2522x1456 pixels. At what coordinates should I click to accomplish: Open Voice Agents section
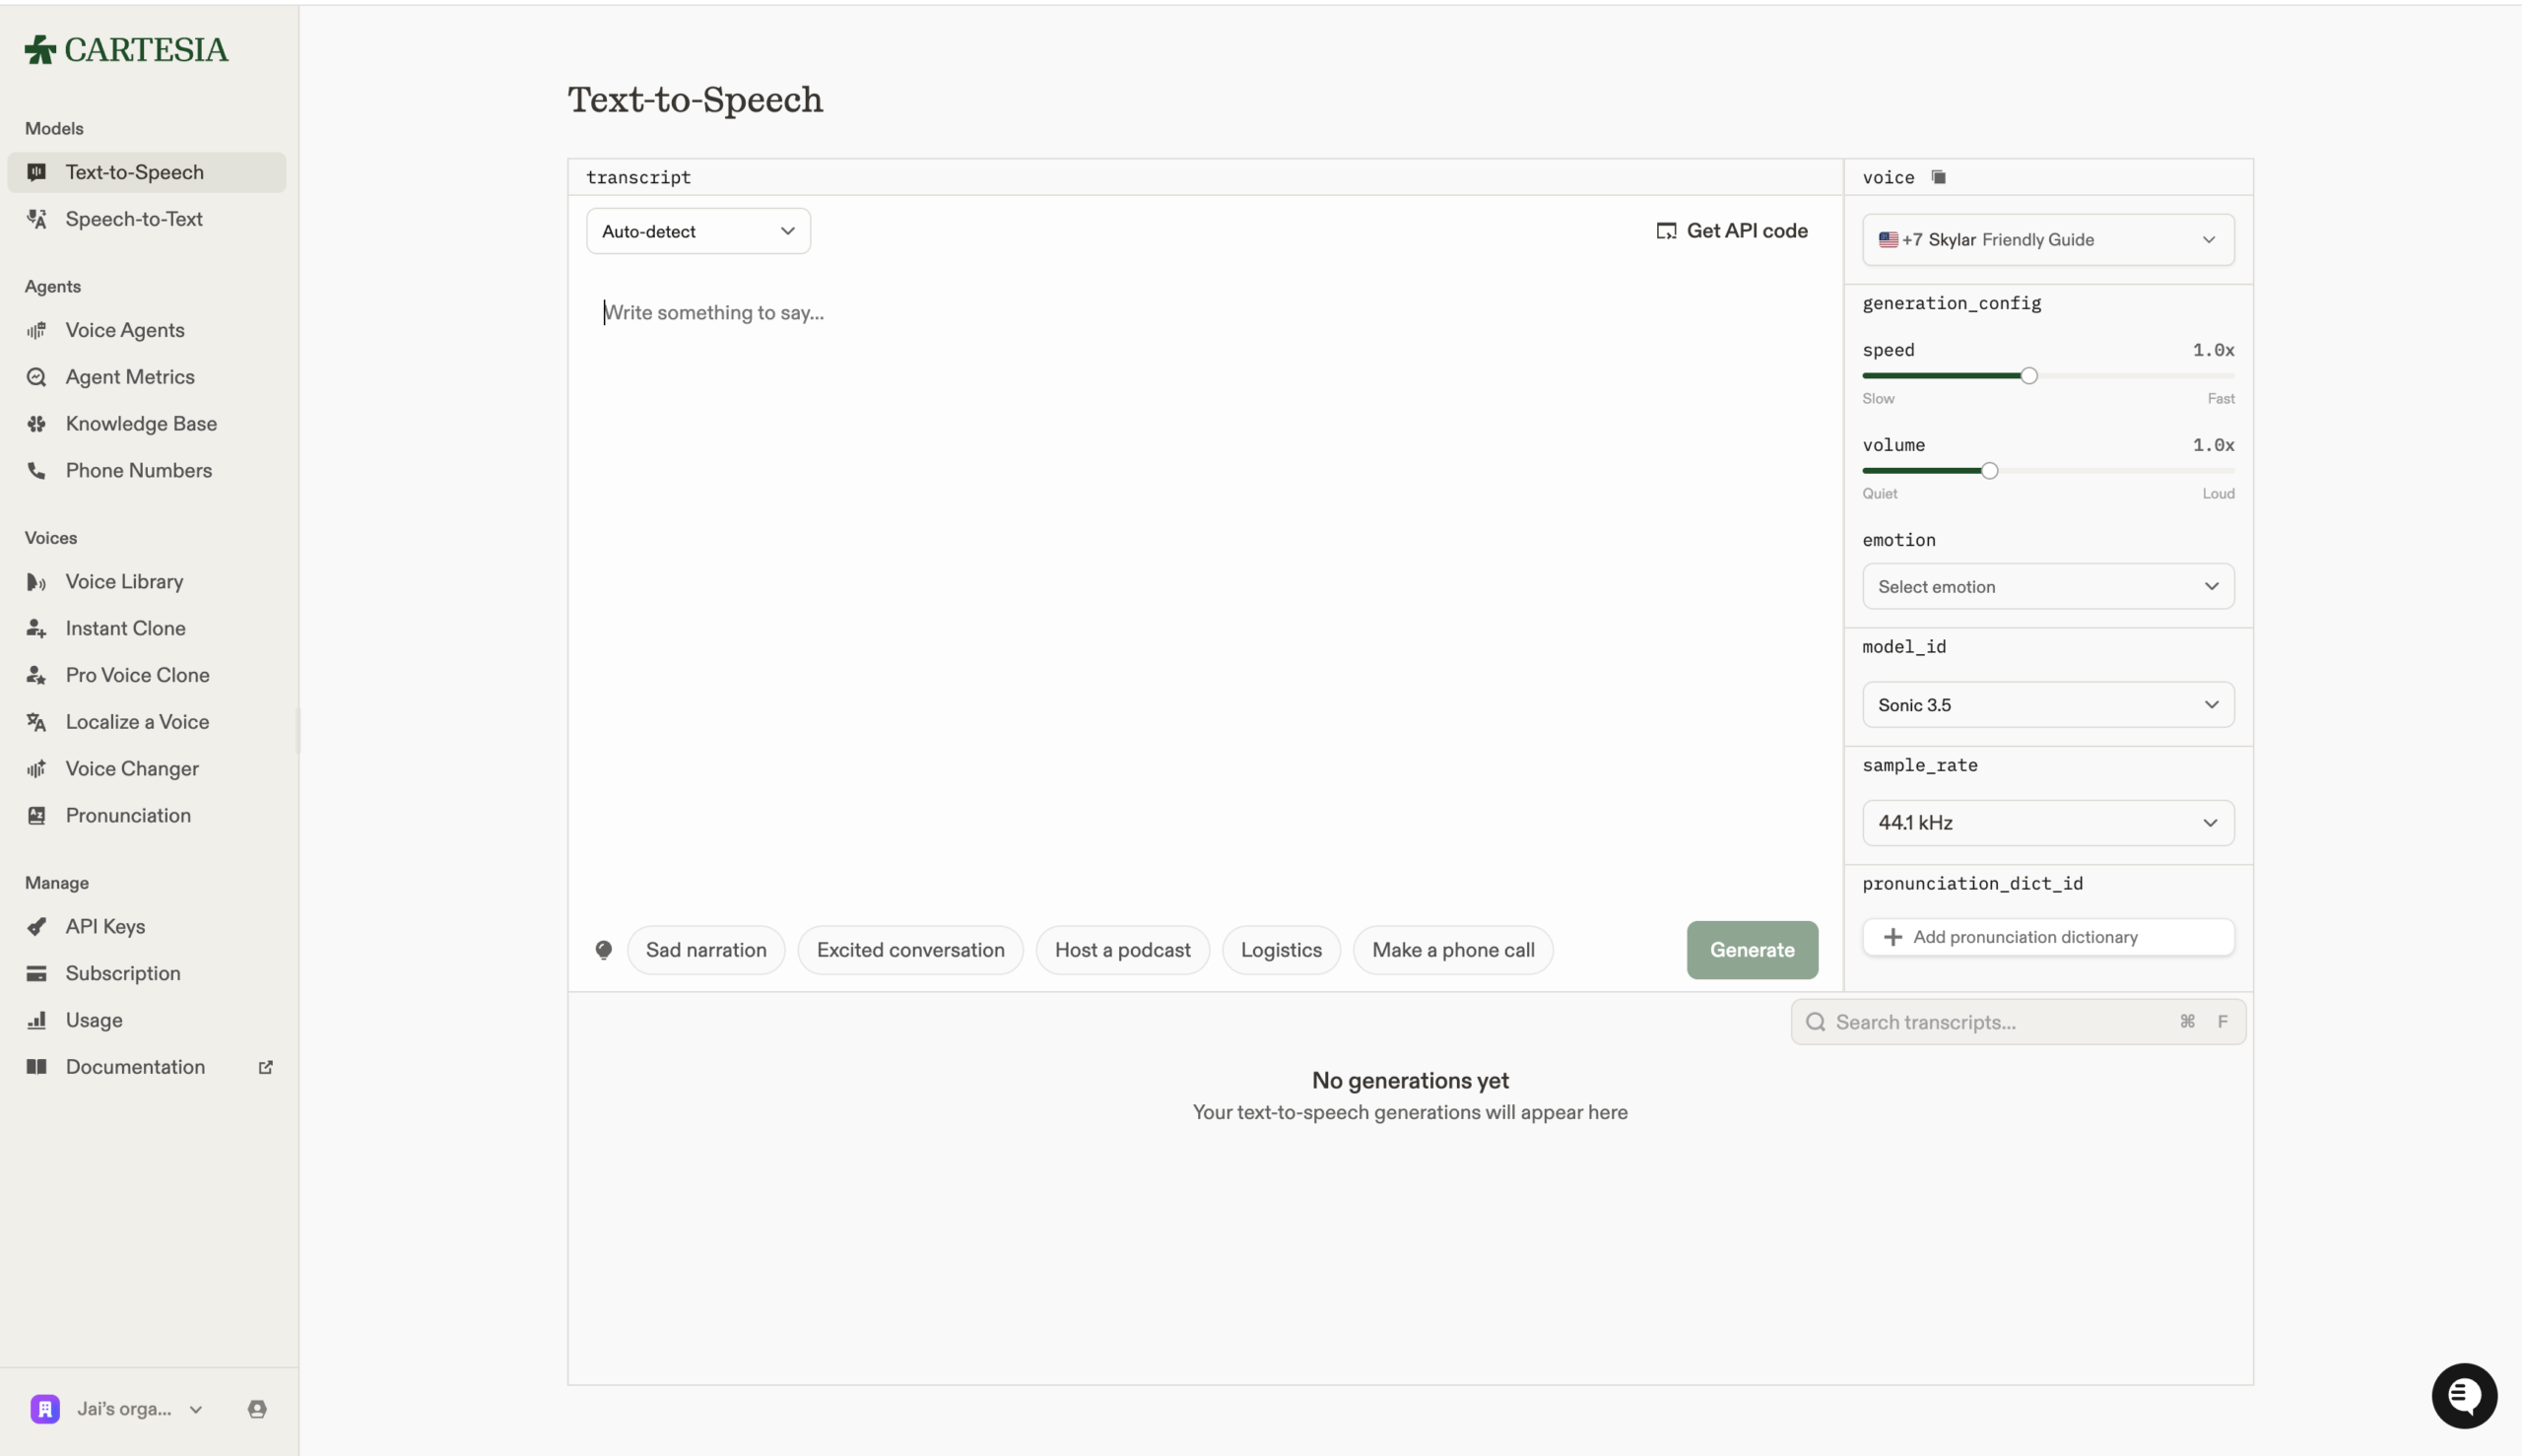(x=147, y=330)
